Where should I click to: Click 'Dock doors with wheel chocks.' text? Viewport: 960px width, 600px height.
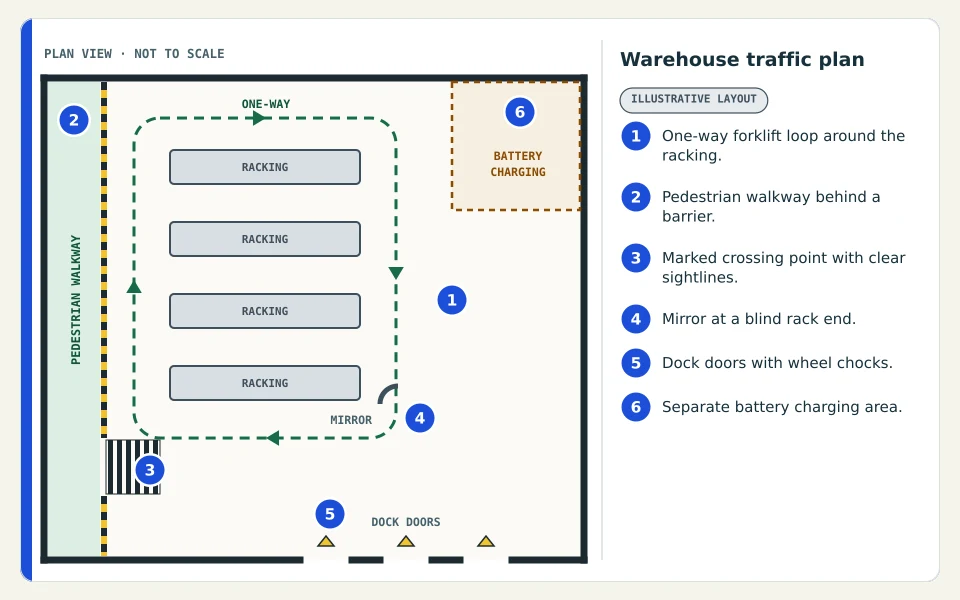tap(777, 363)
